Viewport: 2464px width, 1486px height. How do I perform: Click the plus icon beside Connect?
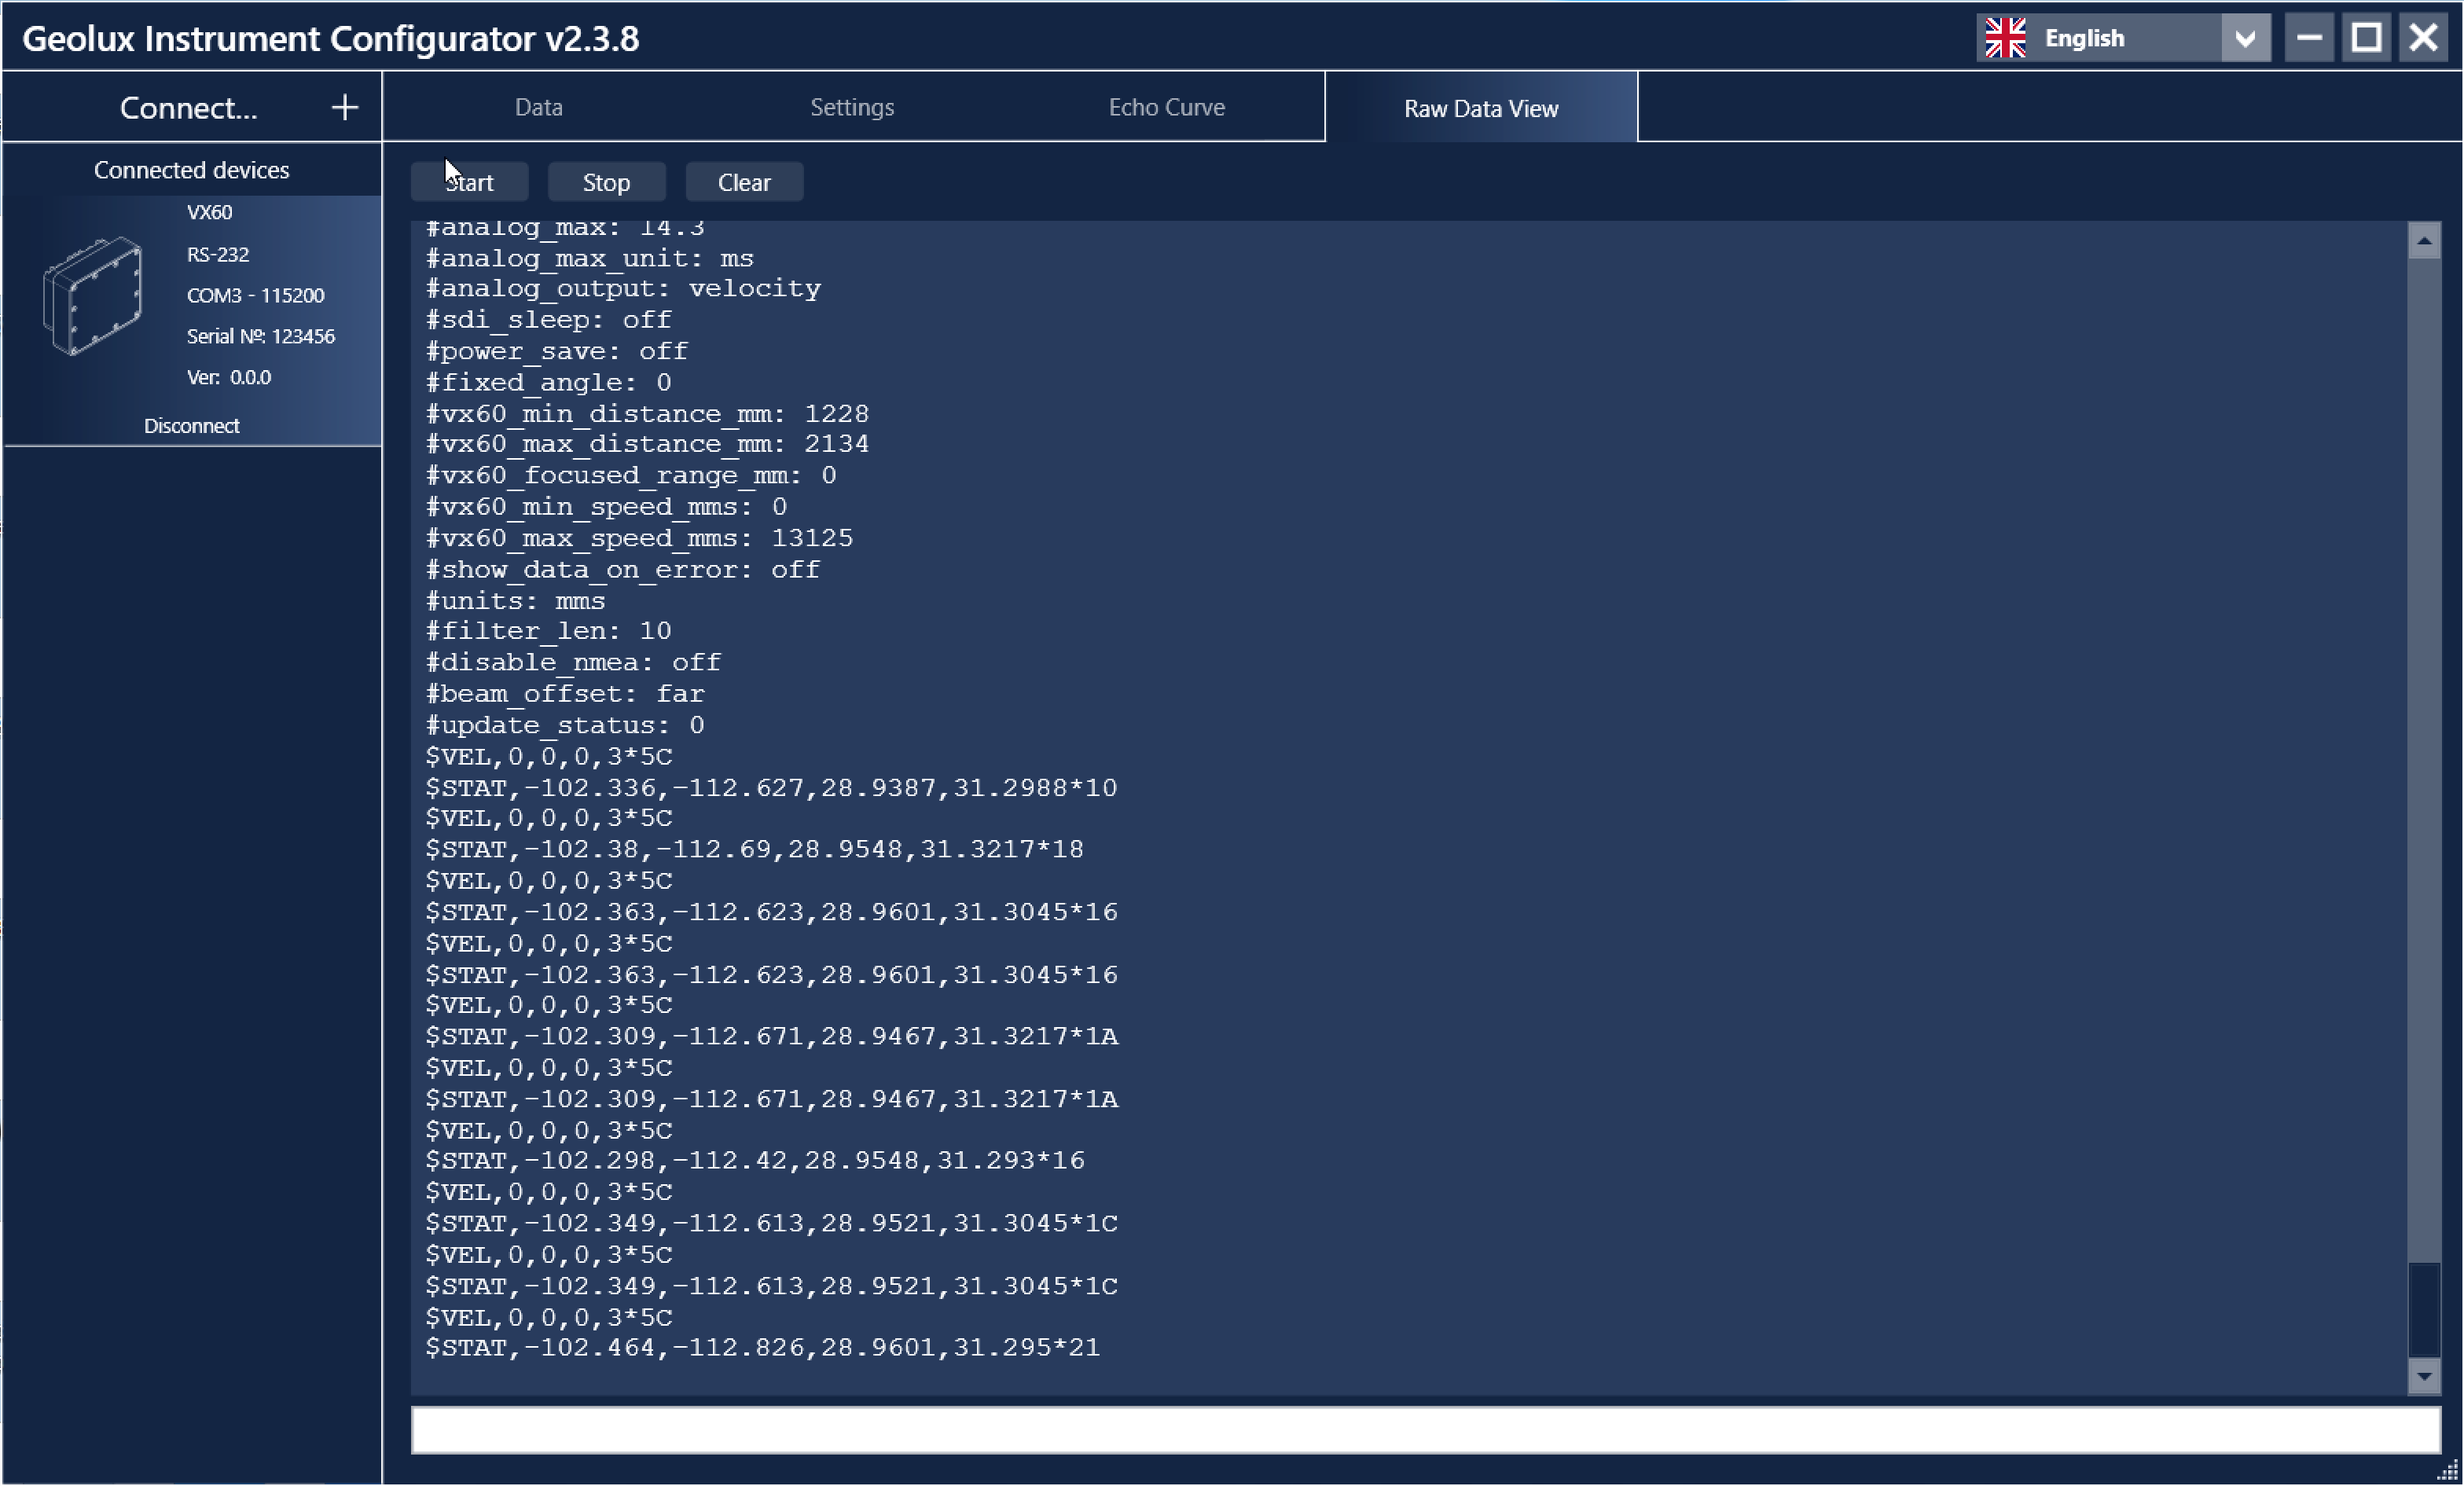[345, 108]
